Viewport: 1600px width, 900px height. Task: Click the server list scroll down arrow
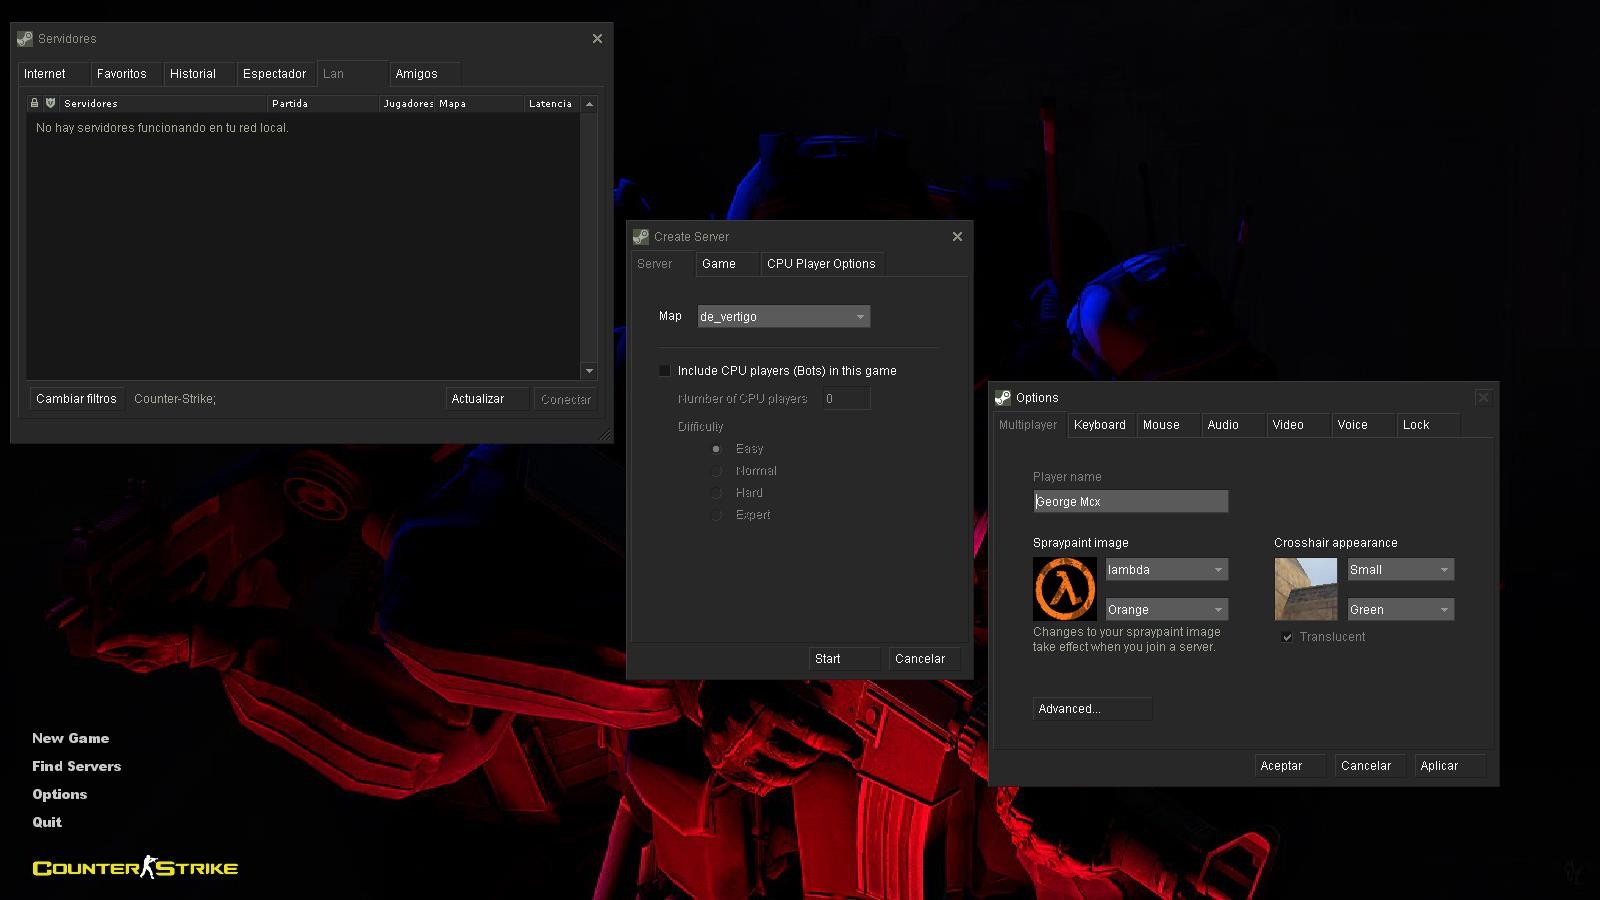[589, 371]
